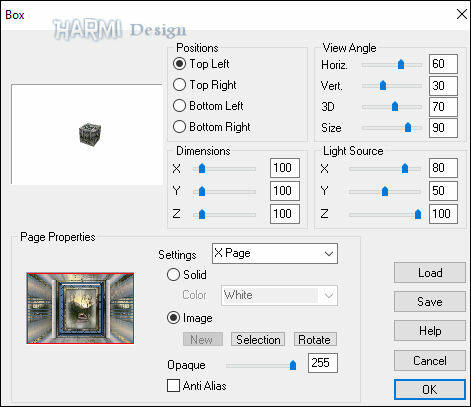Screen dimensions: 471x407
Task: Click the page image thumbnail preview
Action: pyautogui.click(x=80, y=308)
